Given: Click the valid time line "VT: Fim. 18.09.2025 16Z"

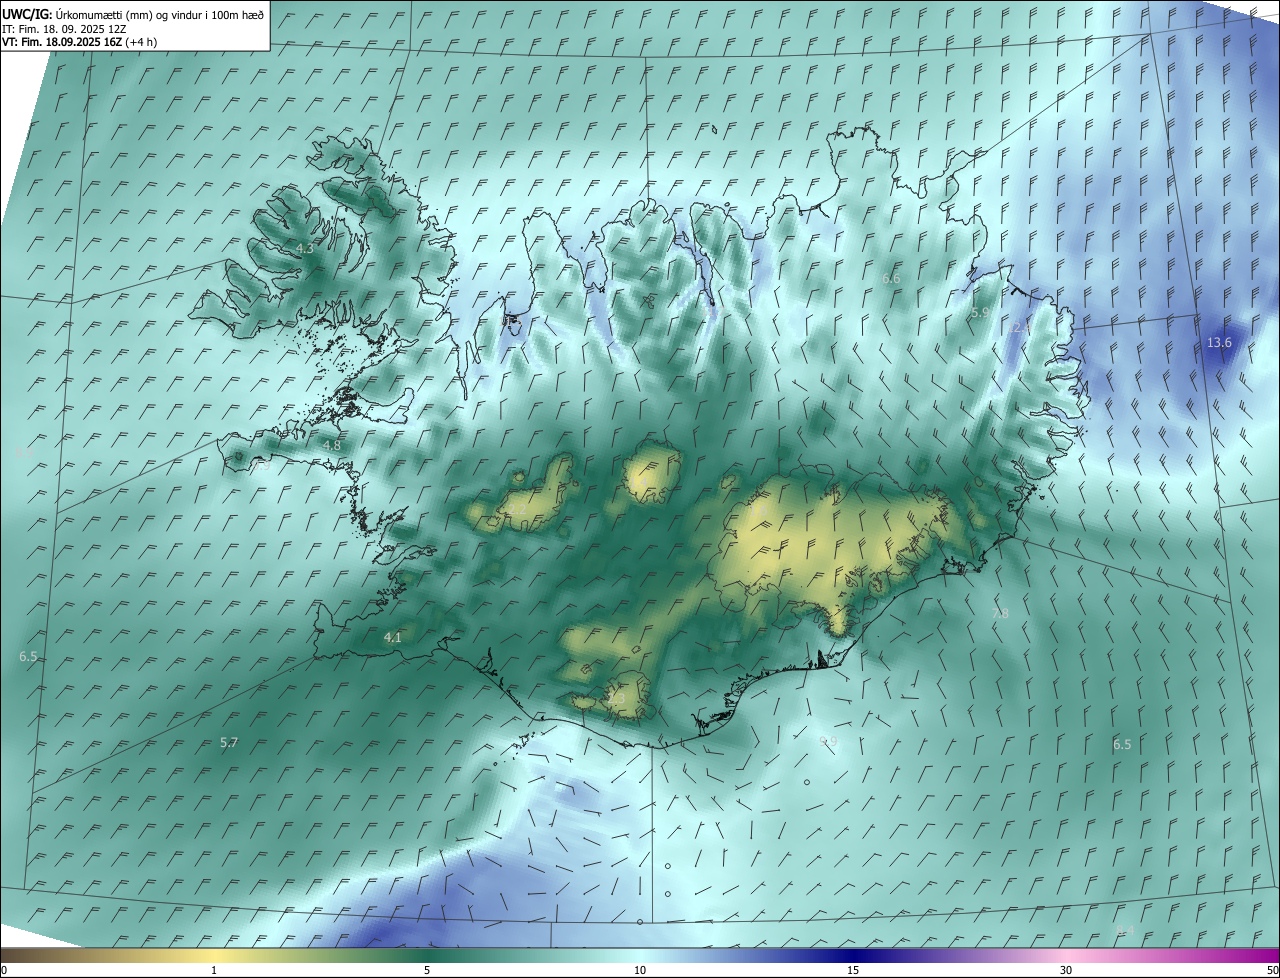Looking at the screenshot, I should (x=79, y=42).
